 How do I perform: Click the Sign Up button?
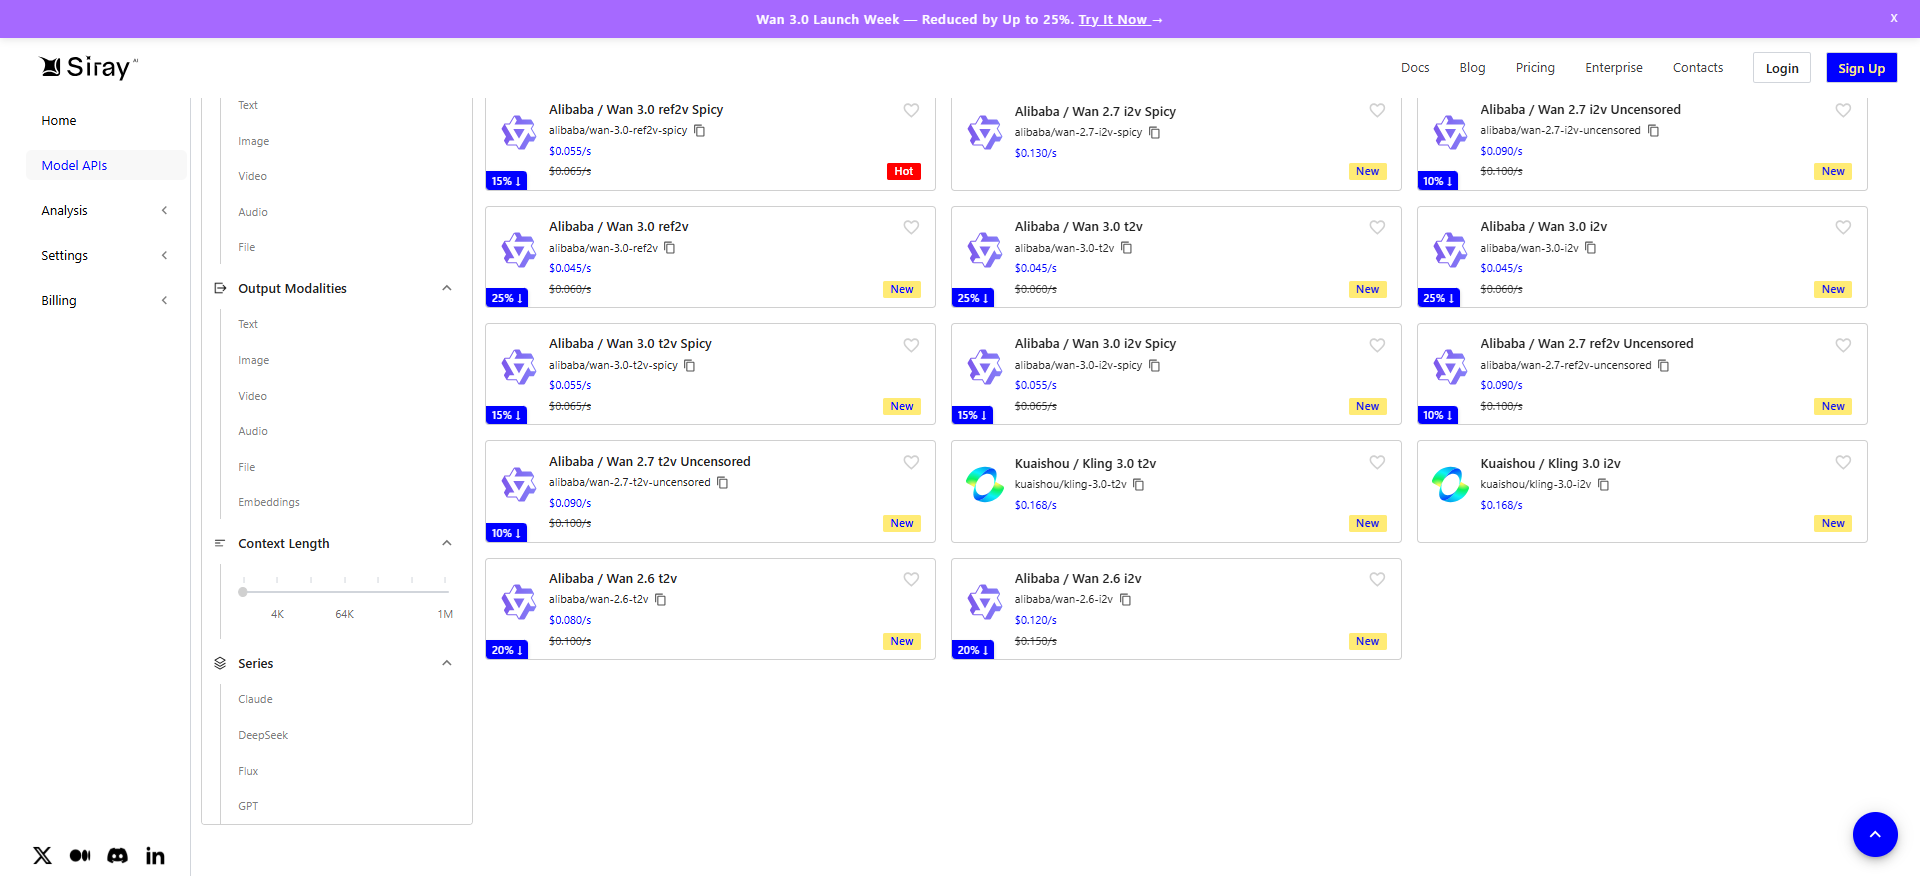1861,68
